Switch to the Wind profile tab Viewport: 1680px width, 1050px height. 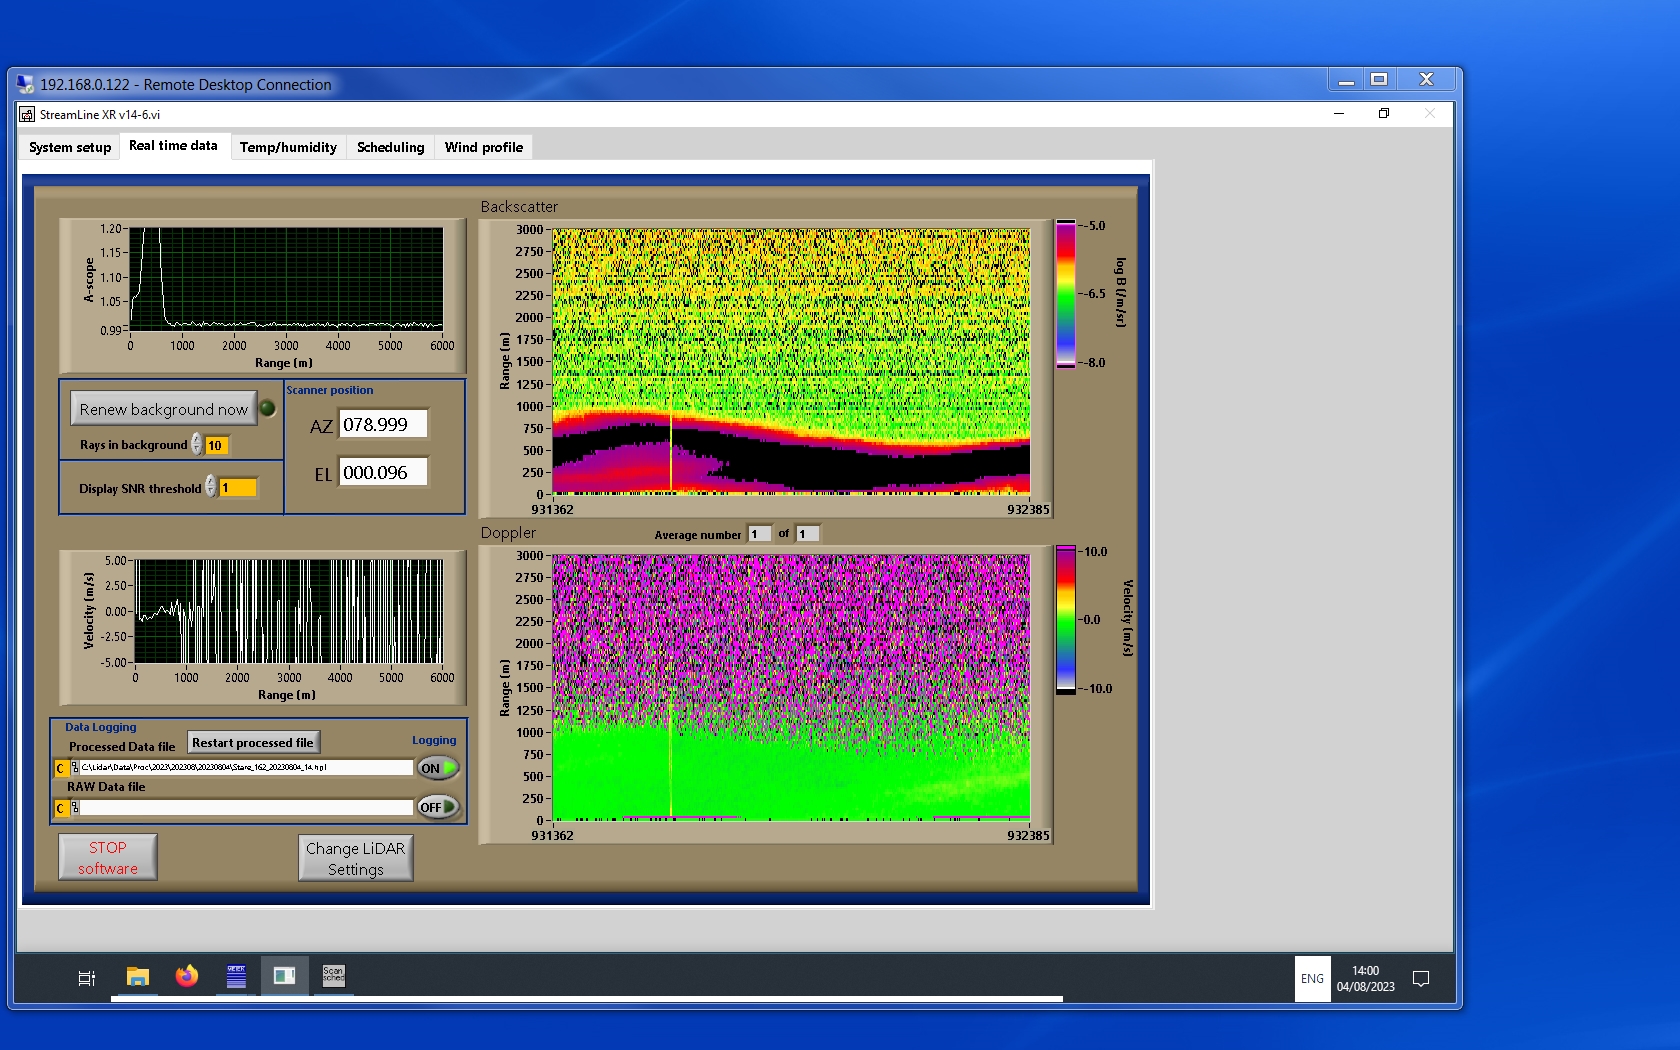point(483,147)
